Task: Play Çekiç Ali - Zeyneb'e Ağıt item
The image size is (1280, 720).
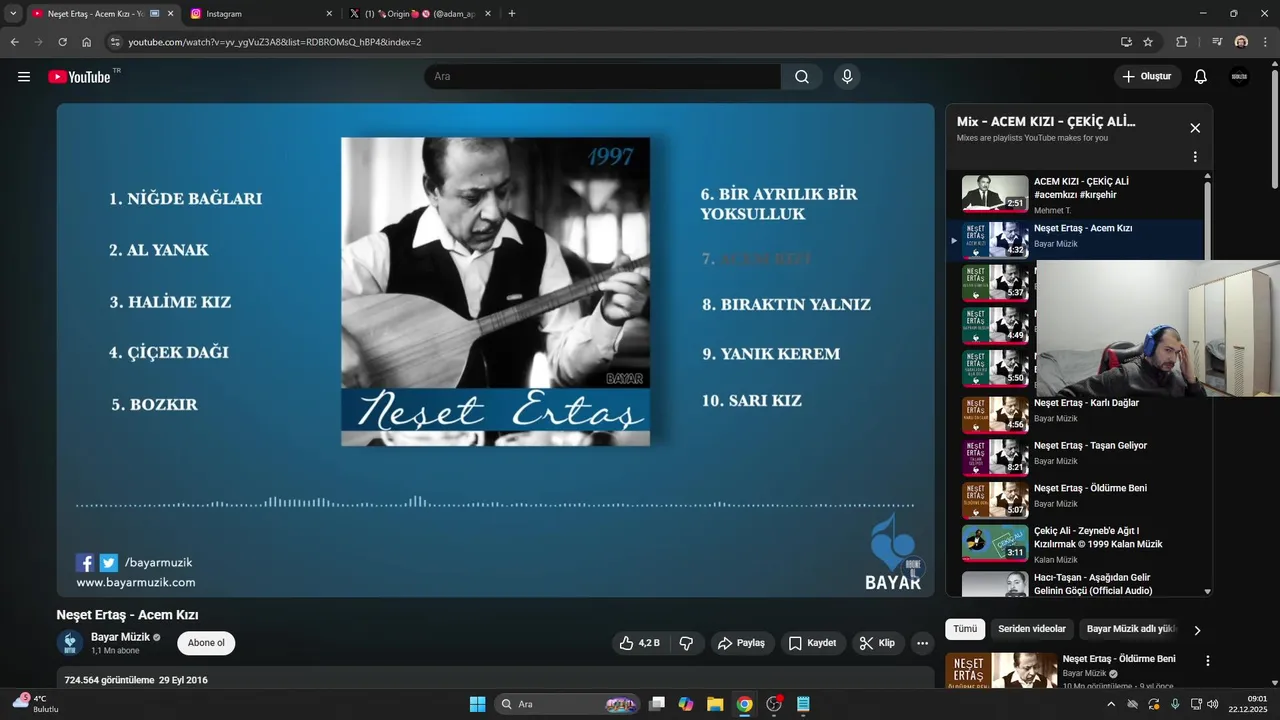Action: point(1075,543)
